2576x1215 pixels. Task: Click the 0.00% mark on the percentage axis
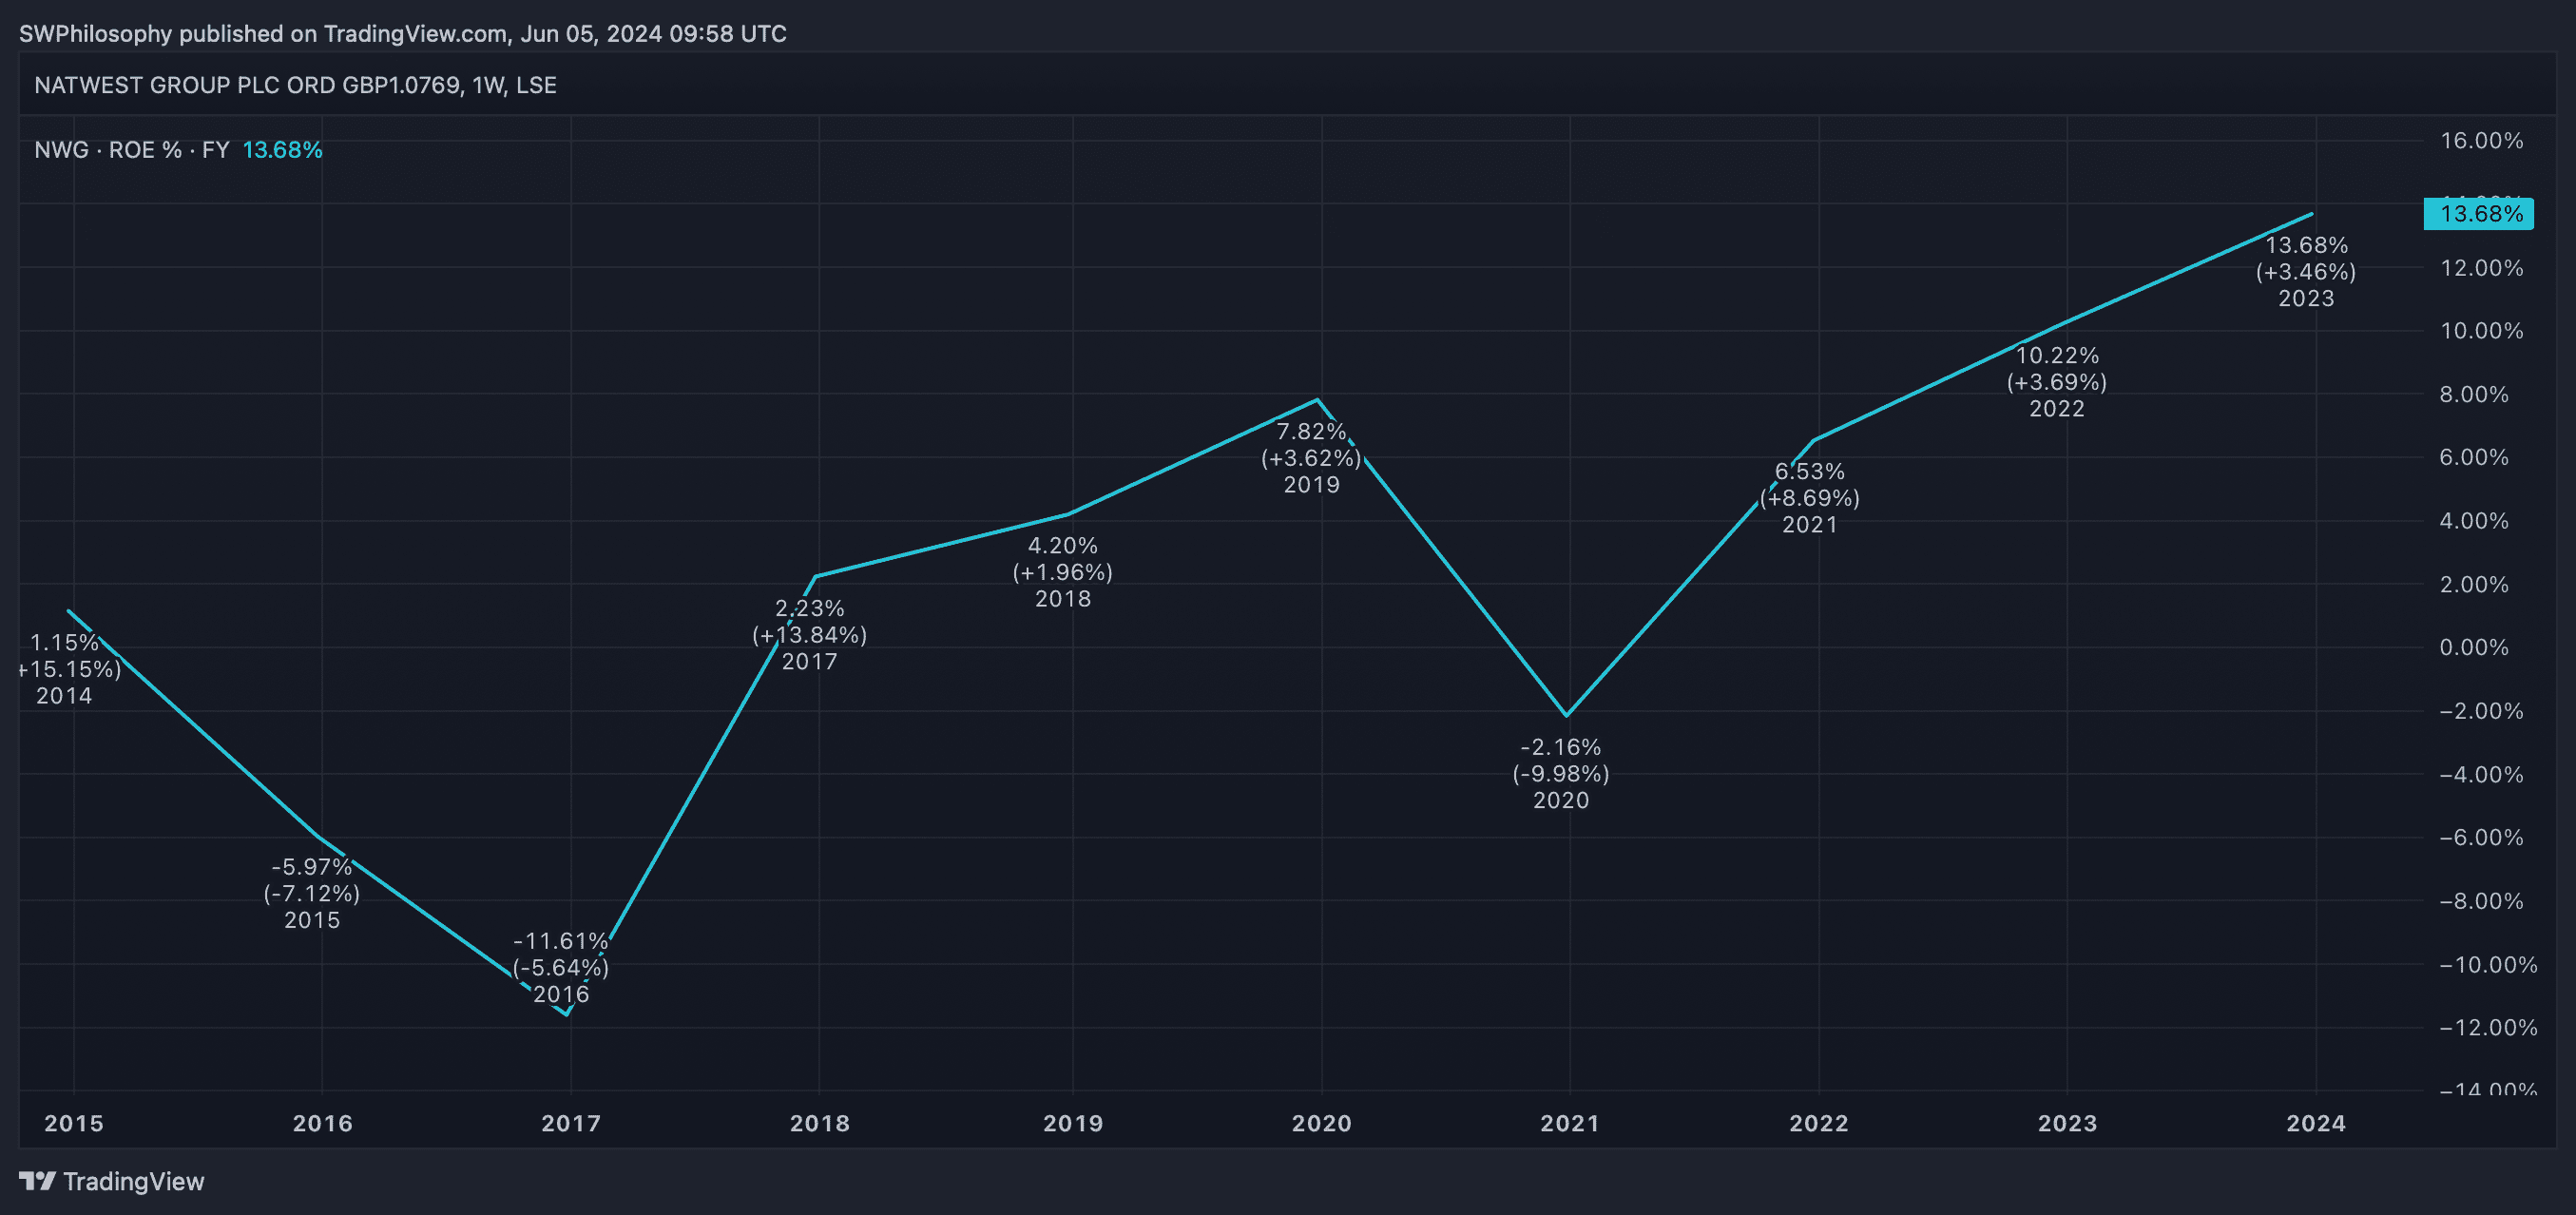2474,647
